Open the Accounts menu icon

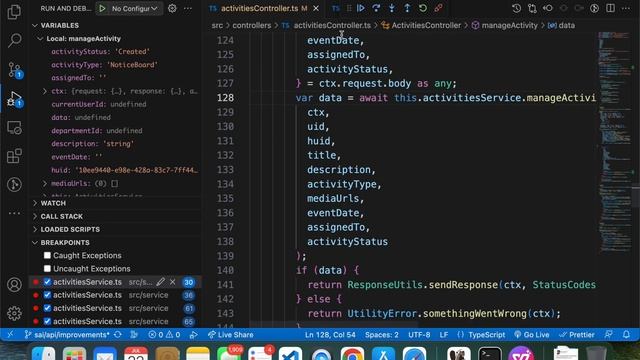coord(14,284)
